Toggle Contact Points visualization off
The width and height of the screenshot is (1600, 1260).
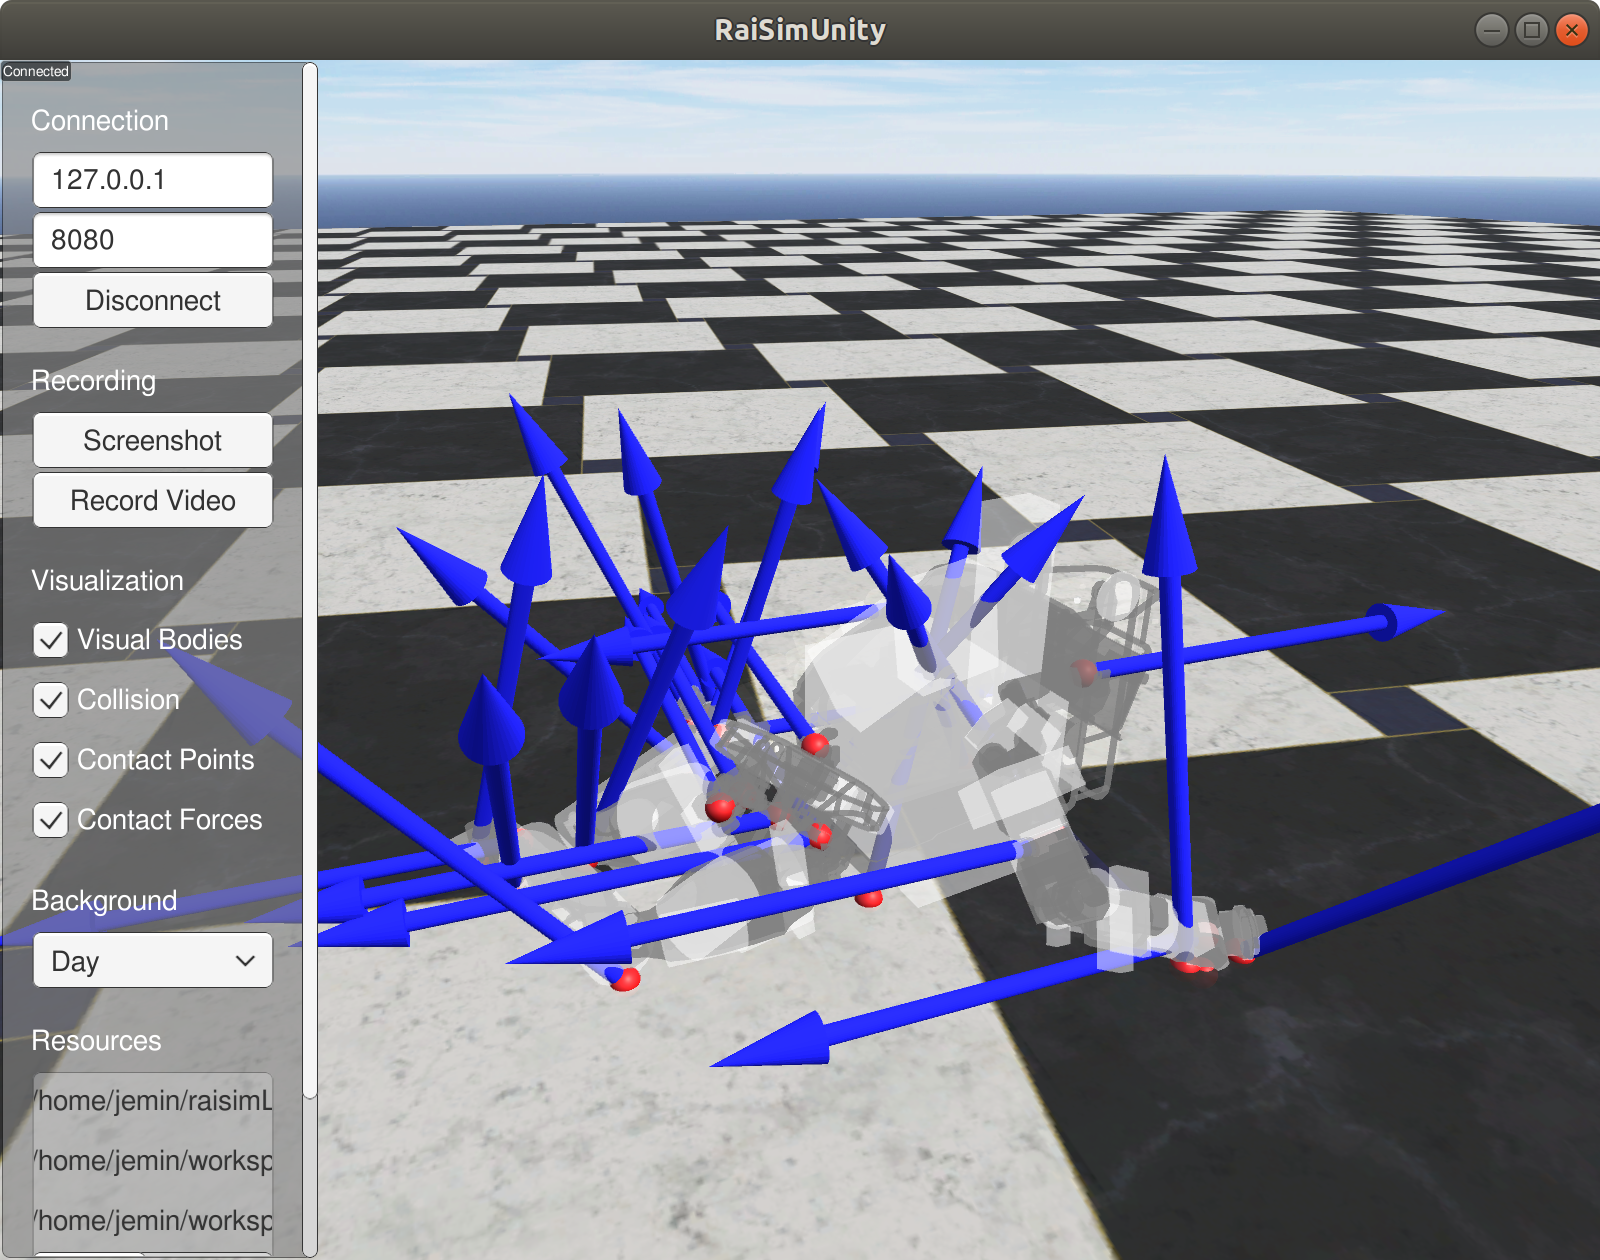point(51,760)
